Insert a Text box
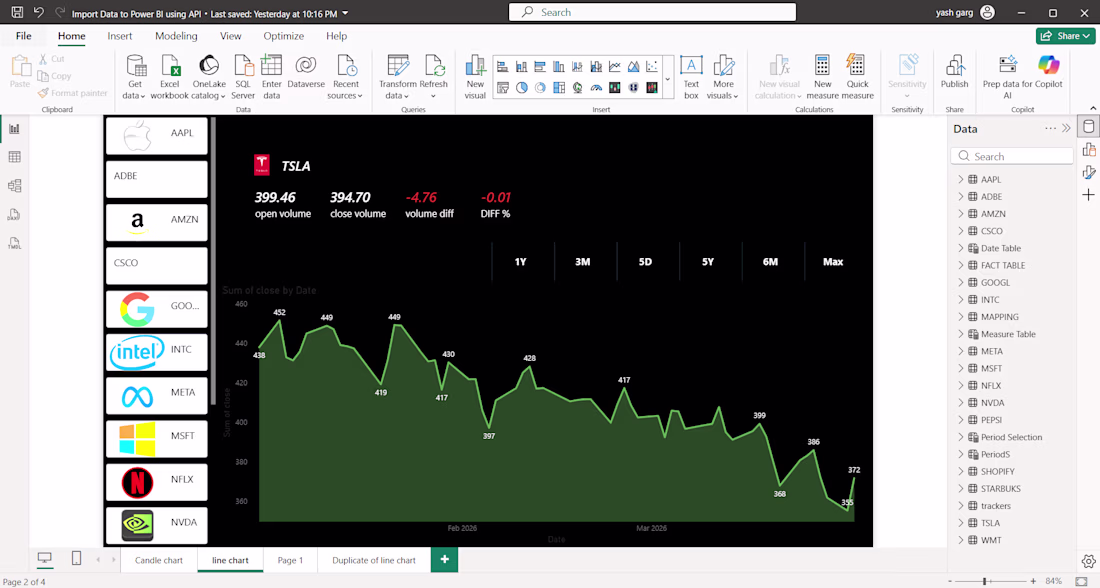The image size is (1100, 588). (691, 77)
